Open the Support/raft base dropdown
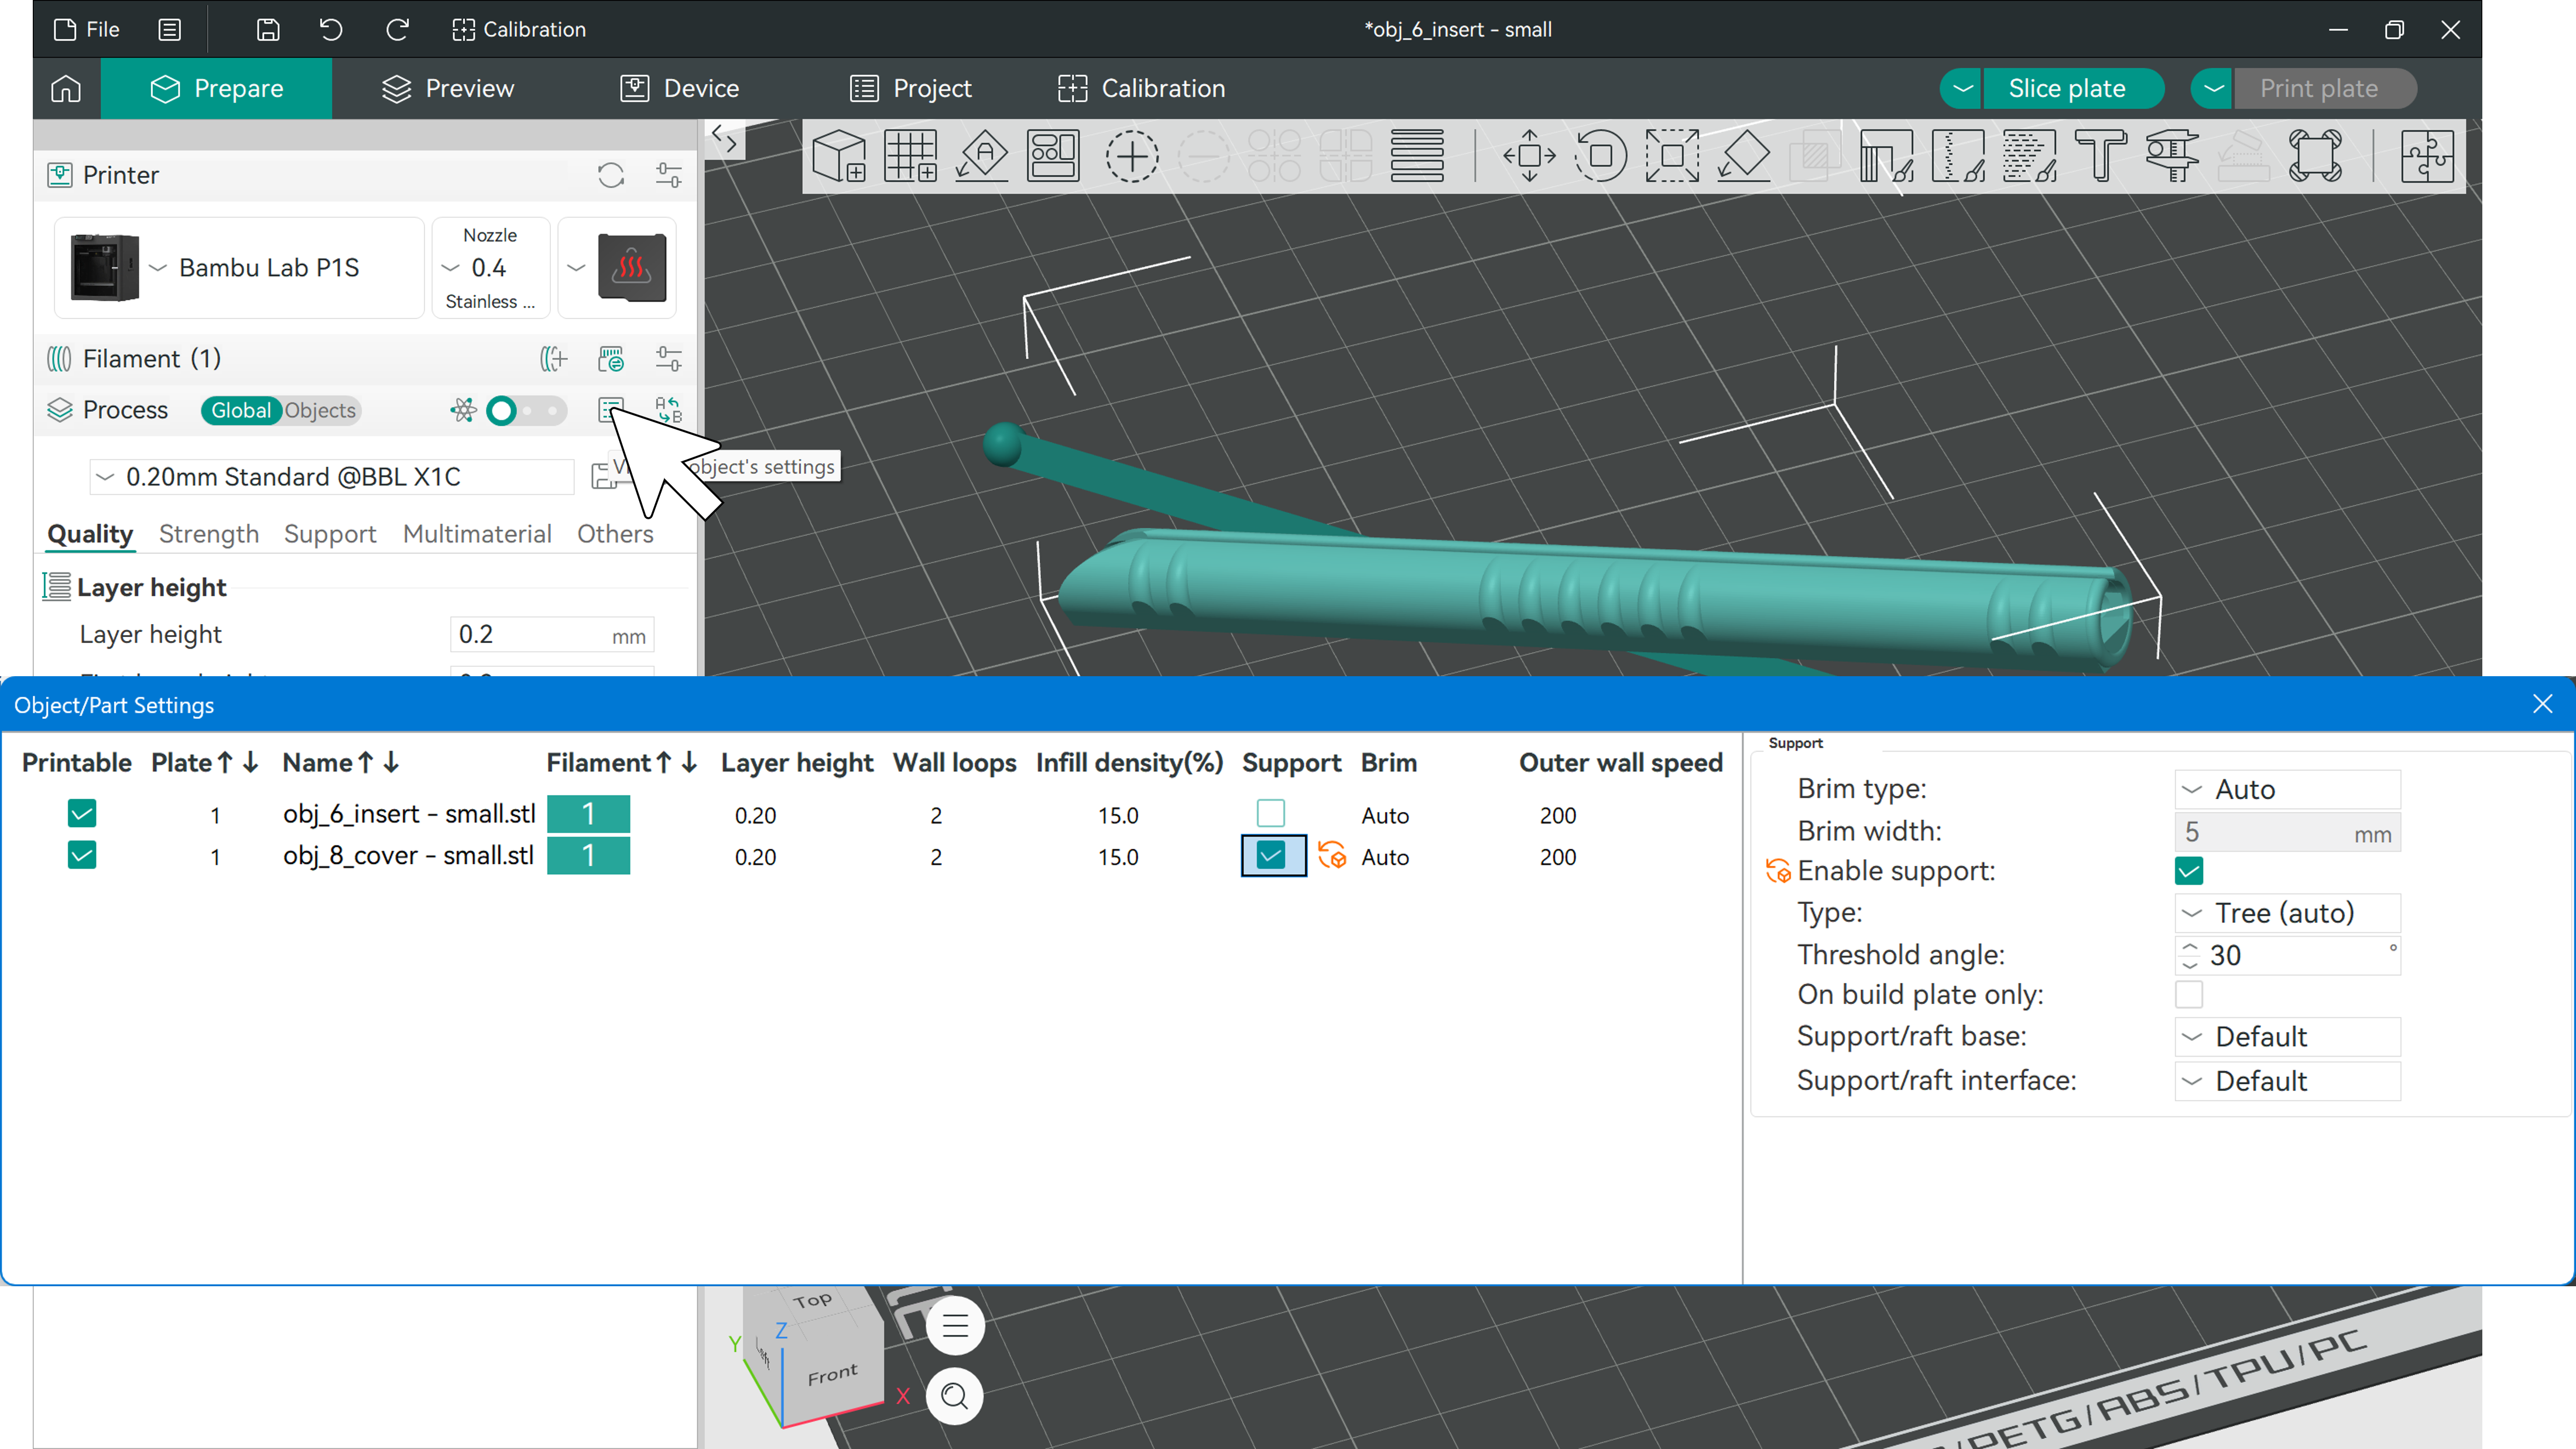Image resolution: width=2576 pixels, height=1449 pixels. (x=2287, y=1037)
